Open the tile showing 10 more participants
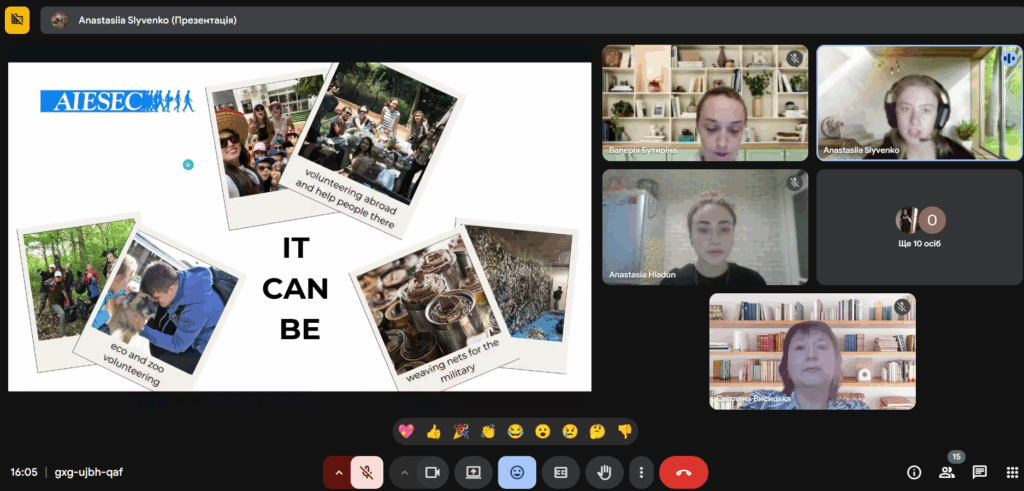The height and width of the screenshot is (491, 1024). 919,227
